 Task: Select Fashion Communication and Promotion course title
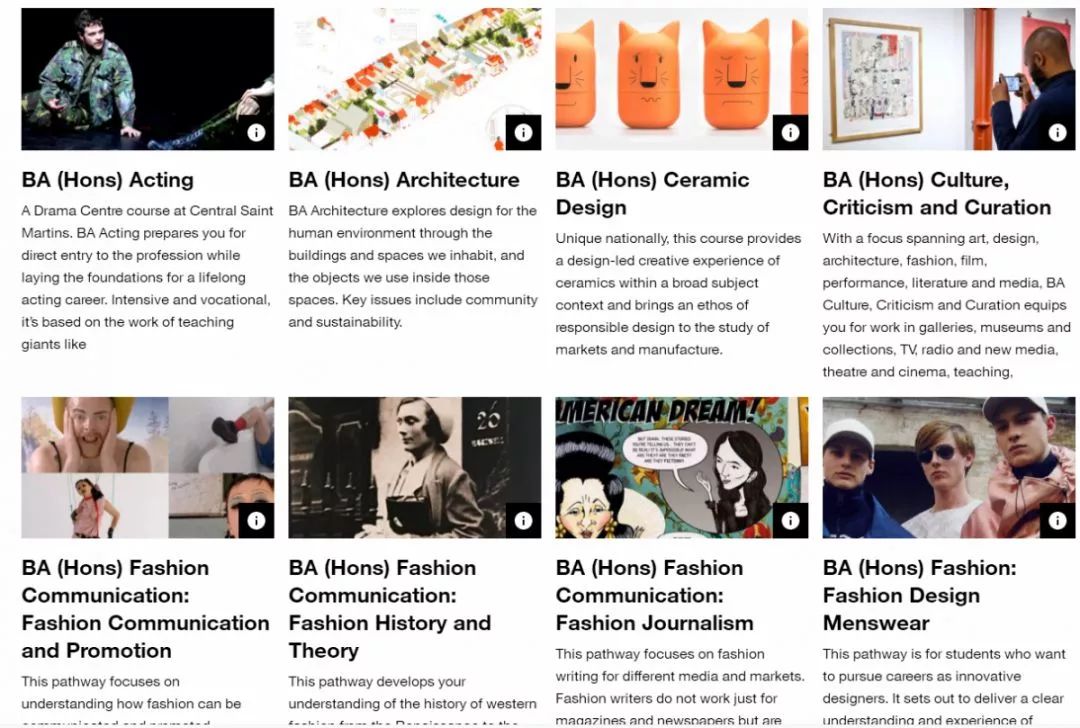point(145,609)
